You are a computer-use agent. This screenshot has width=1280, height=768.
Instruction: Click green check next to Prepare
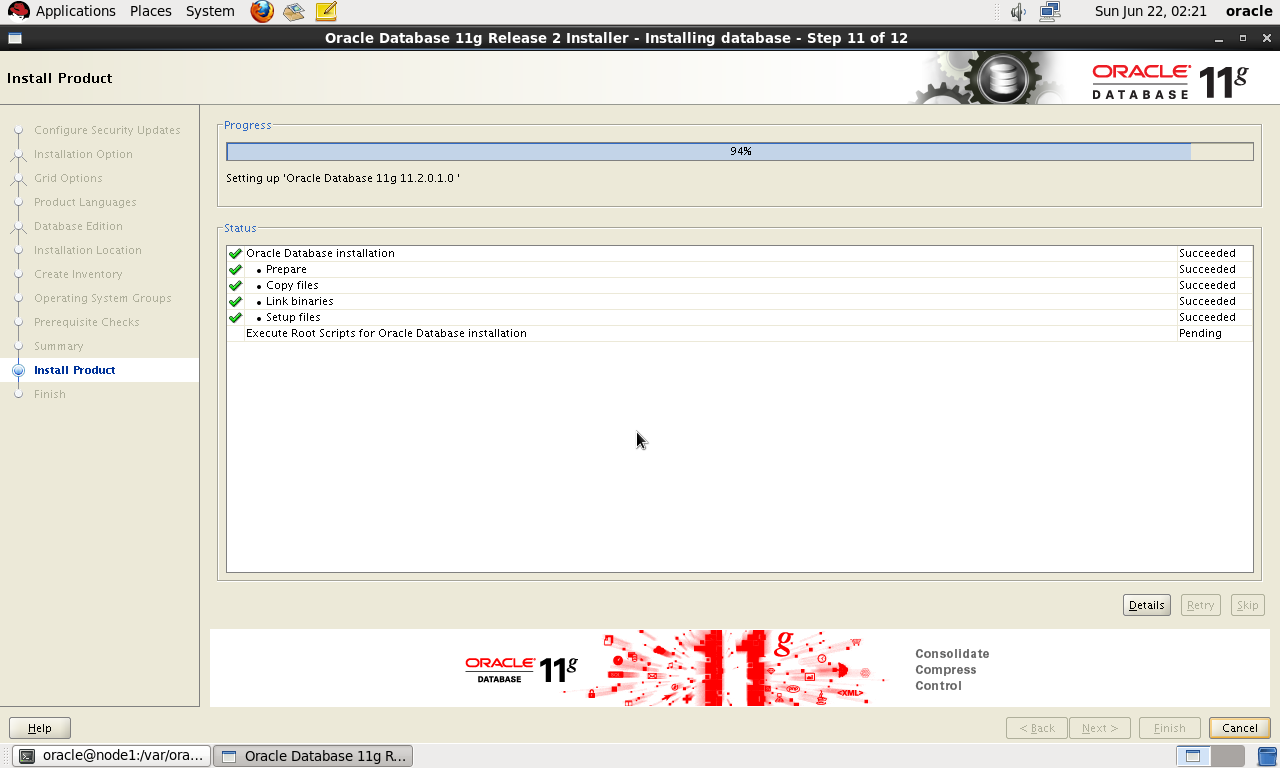pyautogui.click(x=235, y=270)
